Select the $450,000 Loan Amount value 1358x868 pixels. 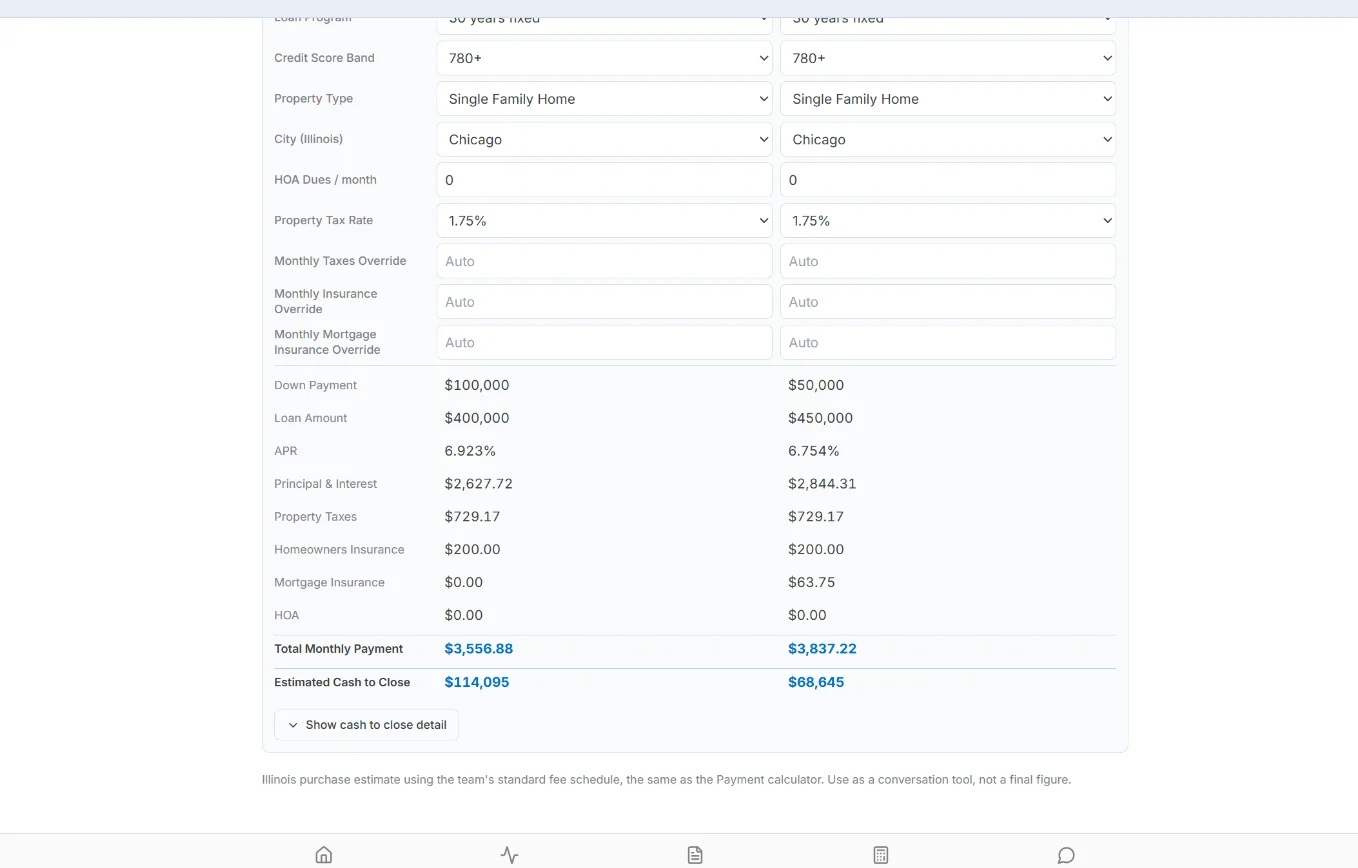point(820,418)
